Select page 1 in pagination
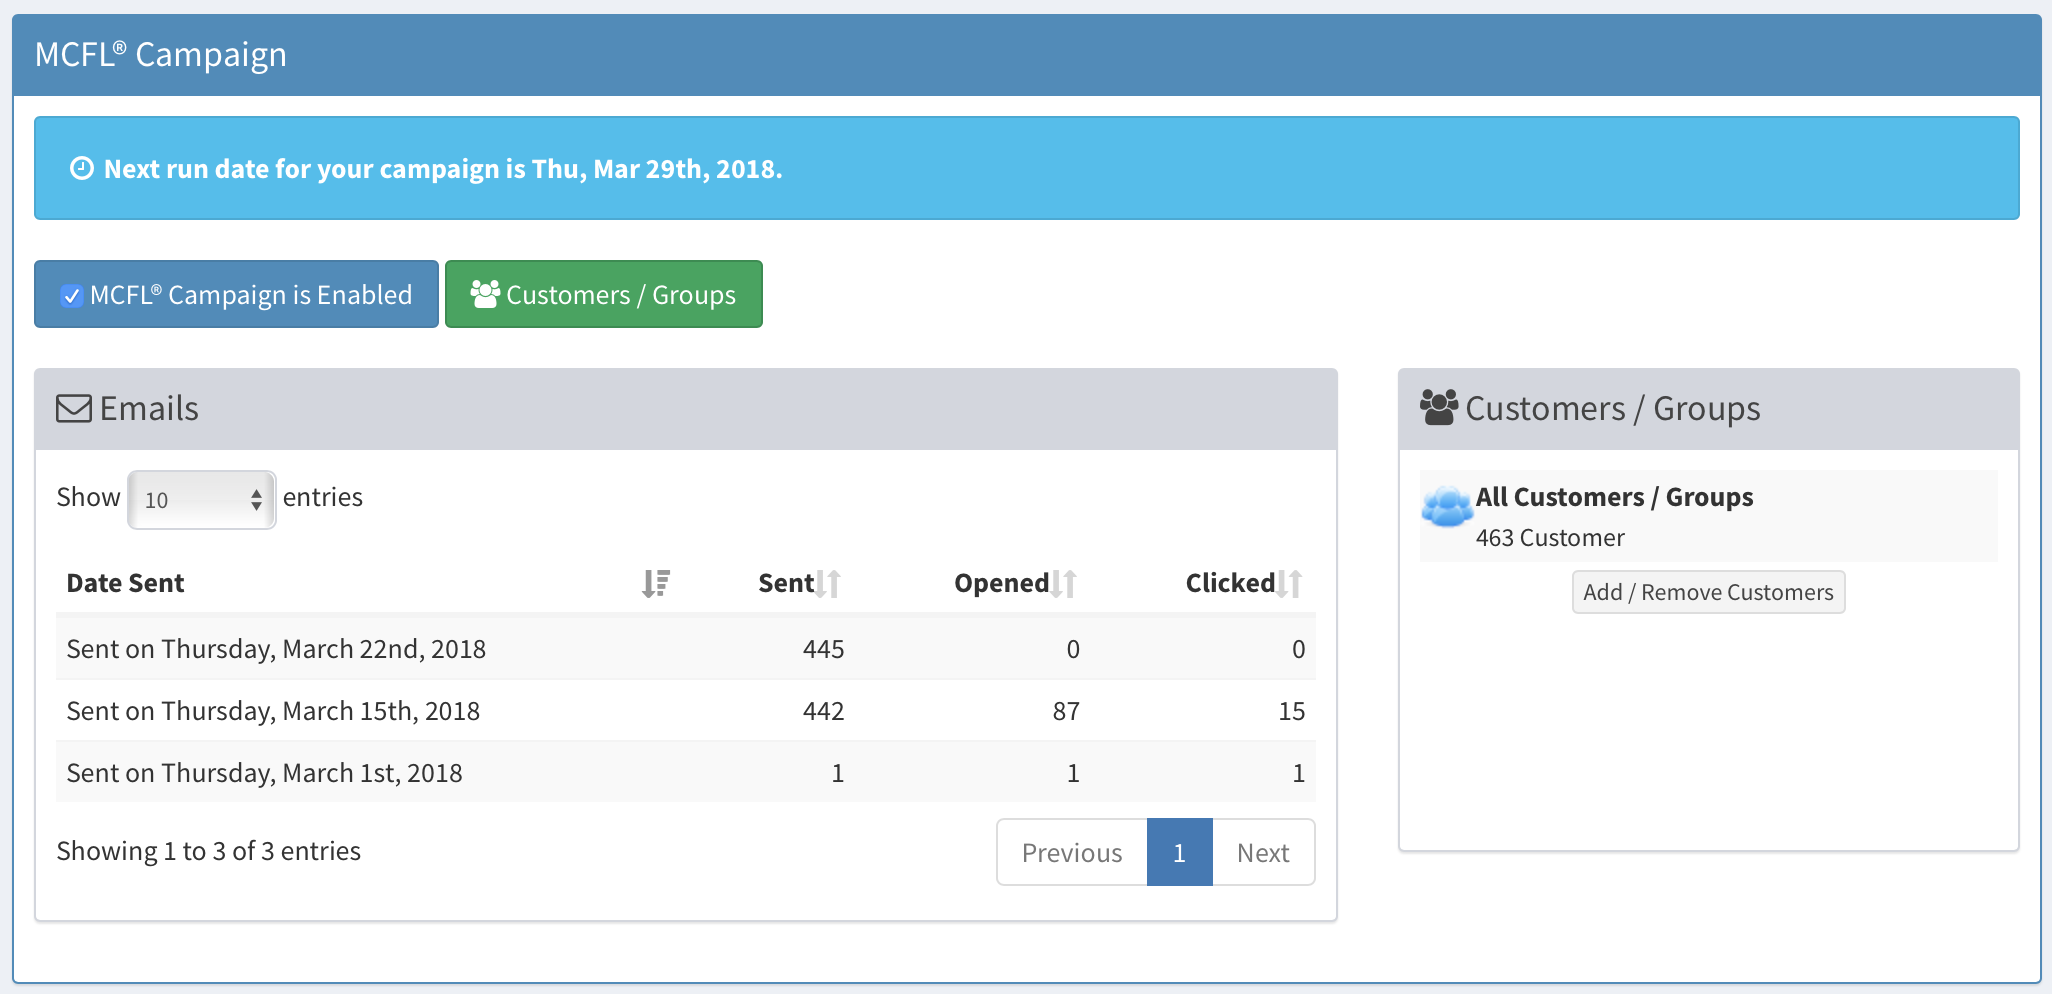2052x994 pixels. [1179, 852]
